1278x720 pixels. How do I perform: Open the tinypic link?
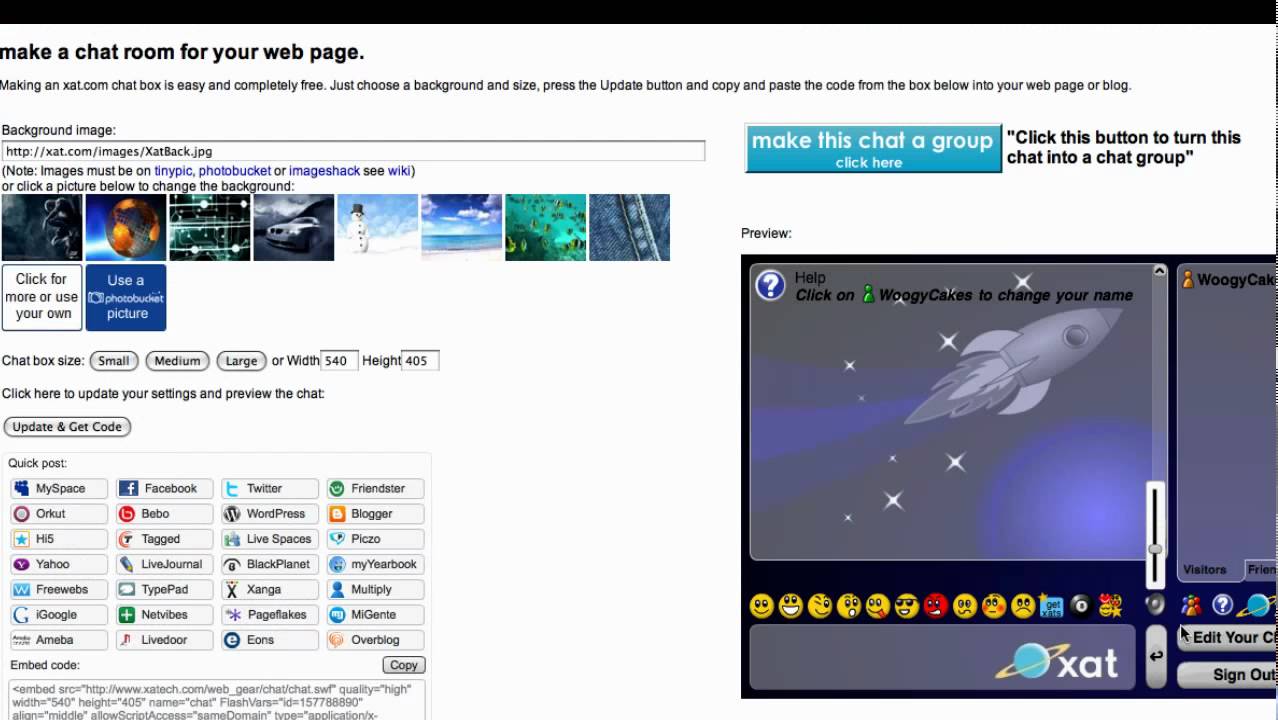tap(172, 171)
